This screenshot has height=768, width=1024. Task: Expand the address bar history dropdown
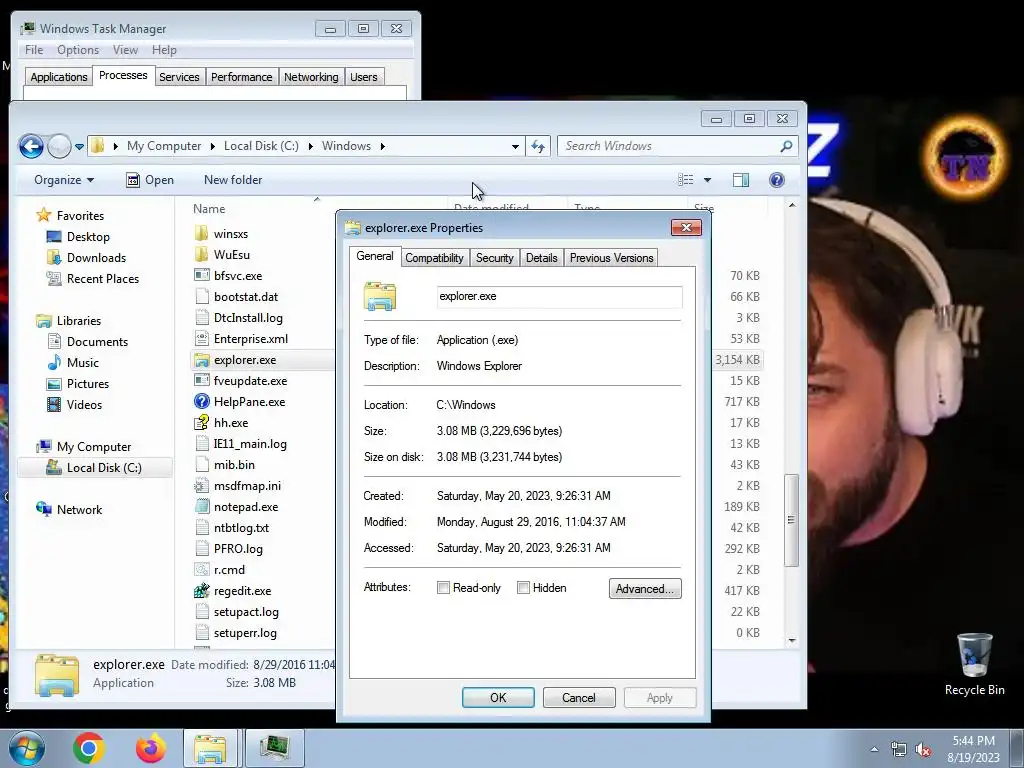point(515,146)
